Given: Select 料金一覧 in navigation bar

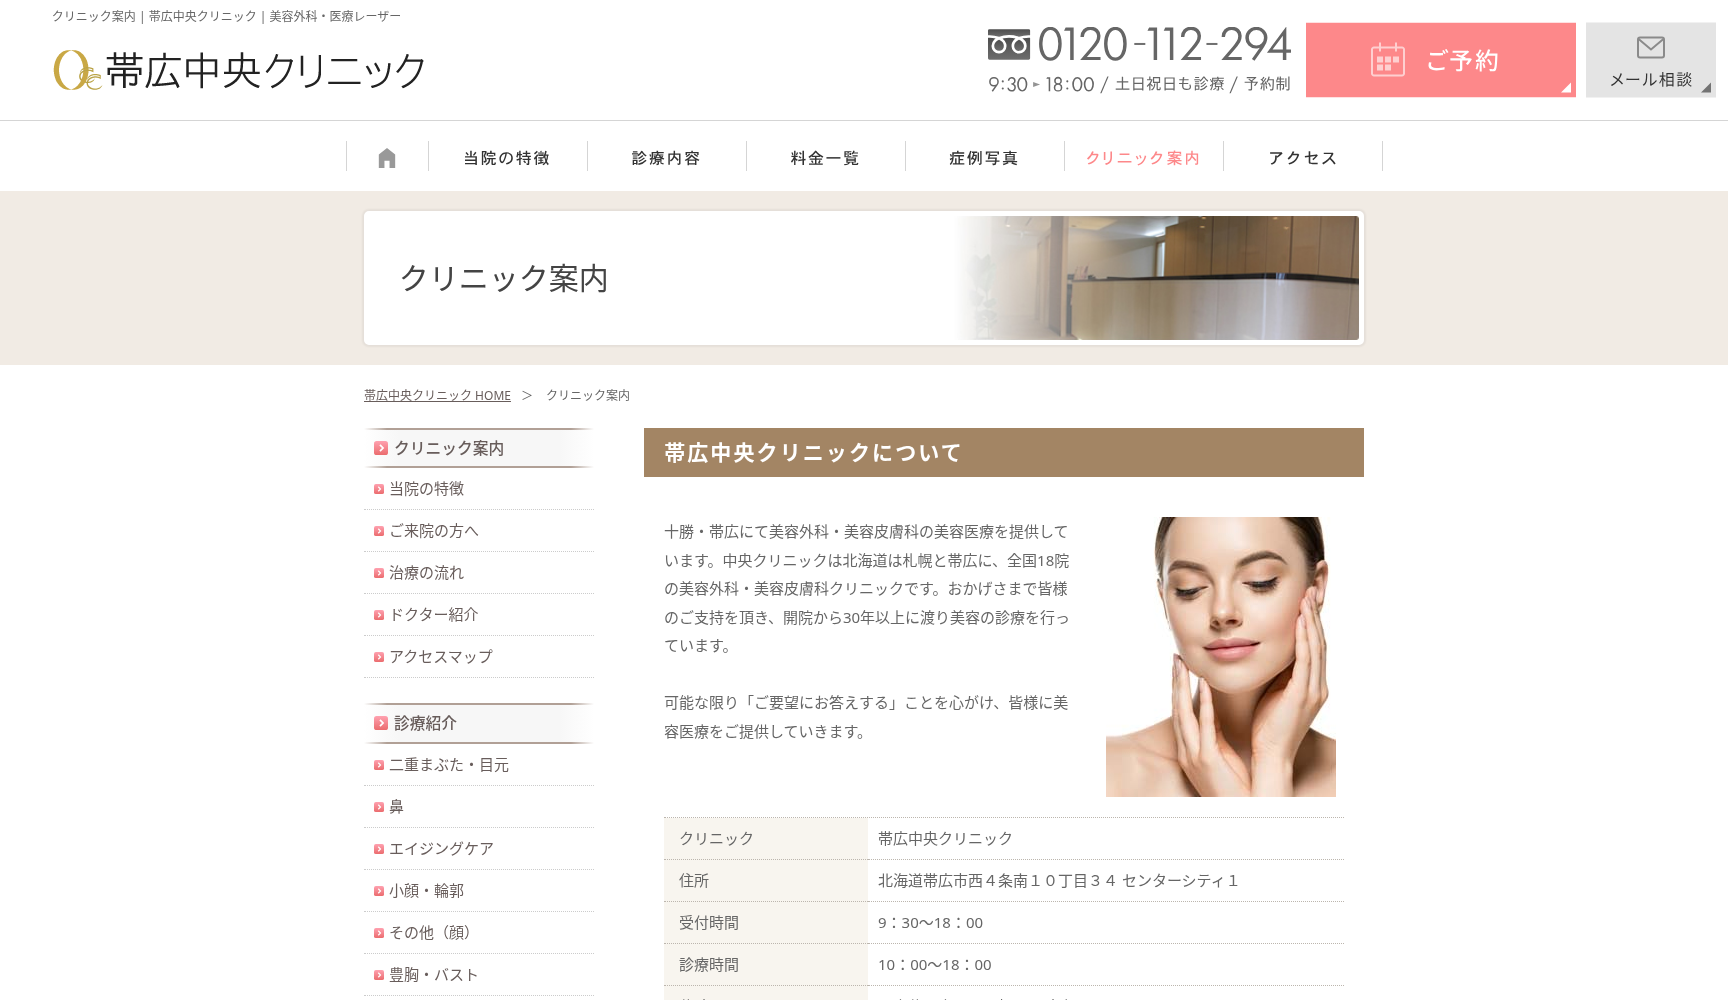Looking at the screenshot, I should coord(825,158).
